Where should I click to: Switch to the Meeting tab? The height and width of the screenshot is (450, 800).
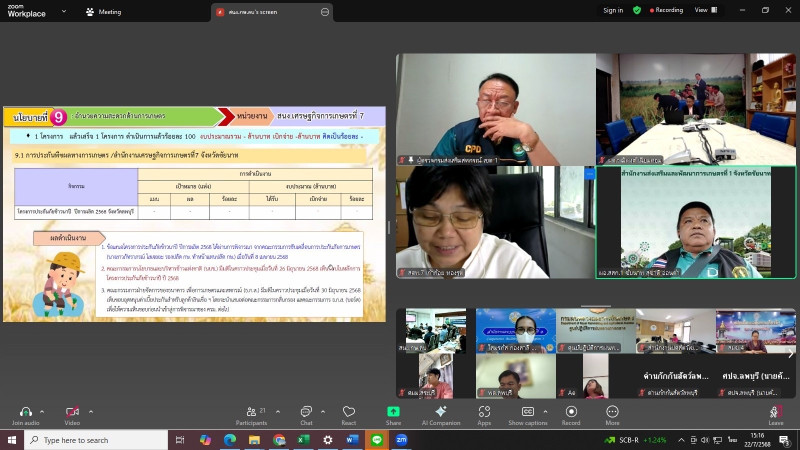104,12
